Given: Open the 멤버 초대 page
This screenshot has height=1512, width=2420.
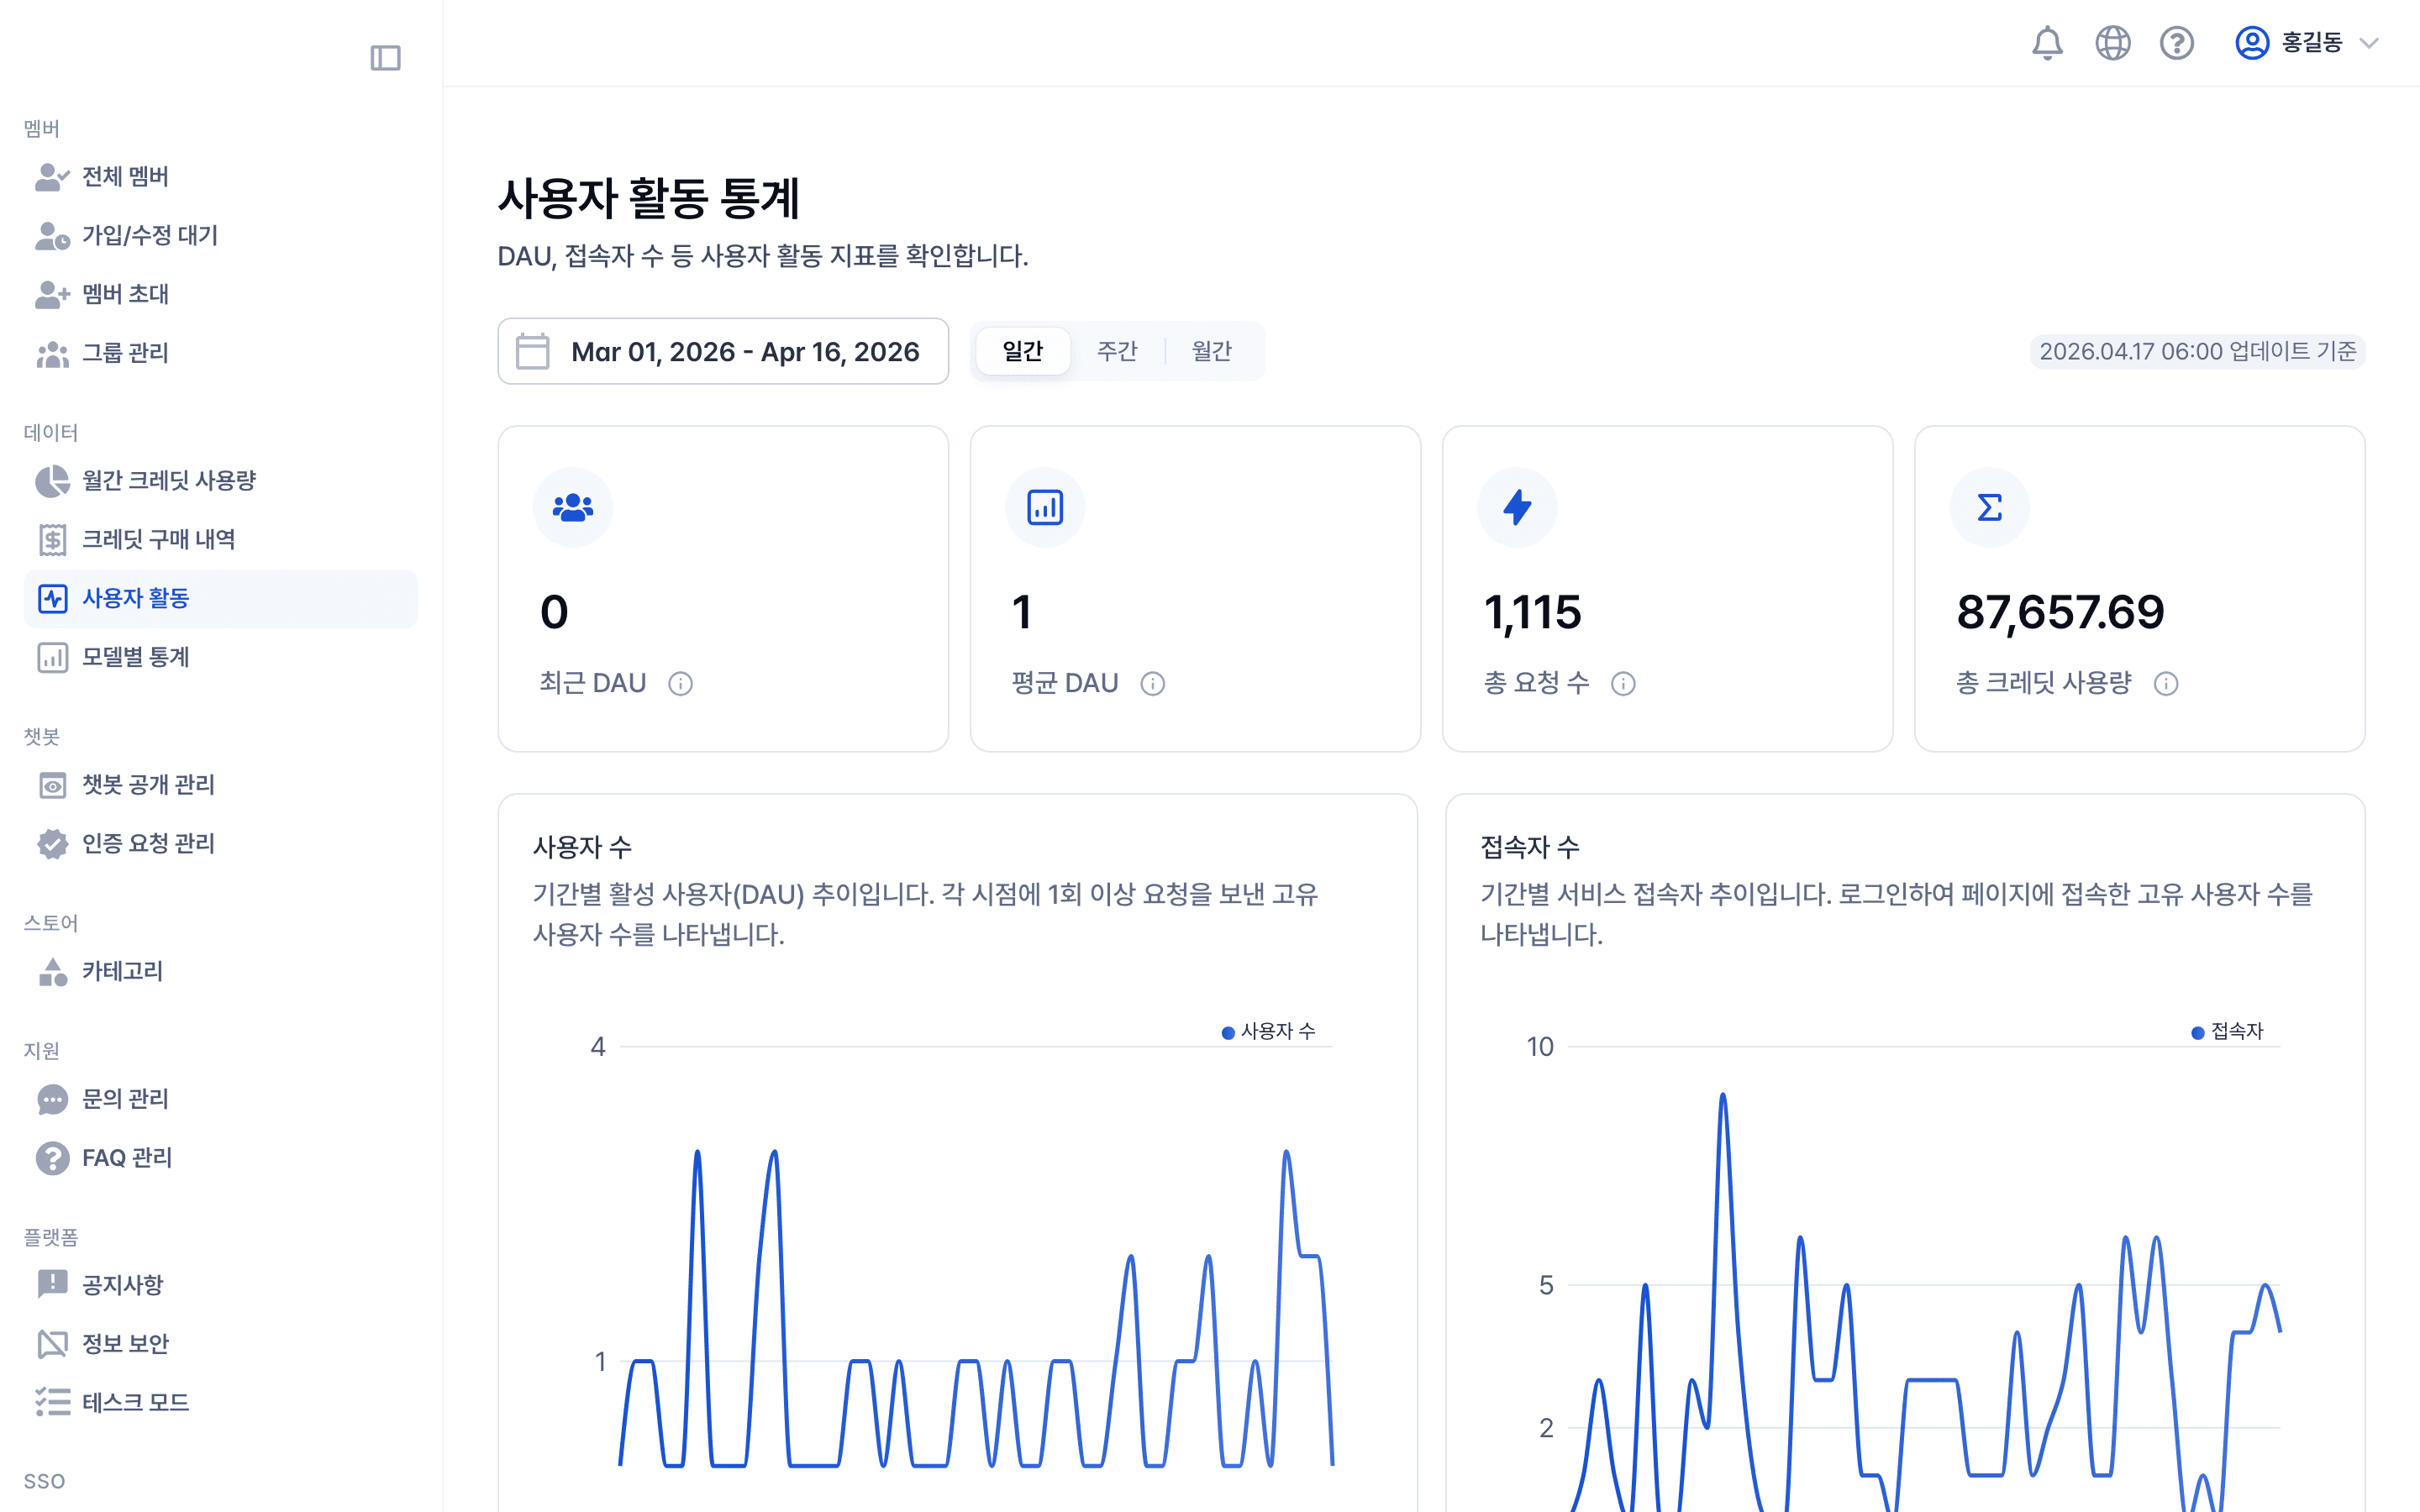Looking at the screenshot, I should [125, 294].
